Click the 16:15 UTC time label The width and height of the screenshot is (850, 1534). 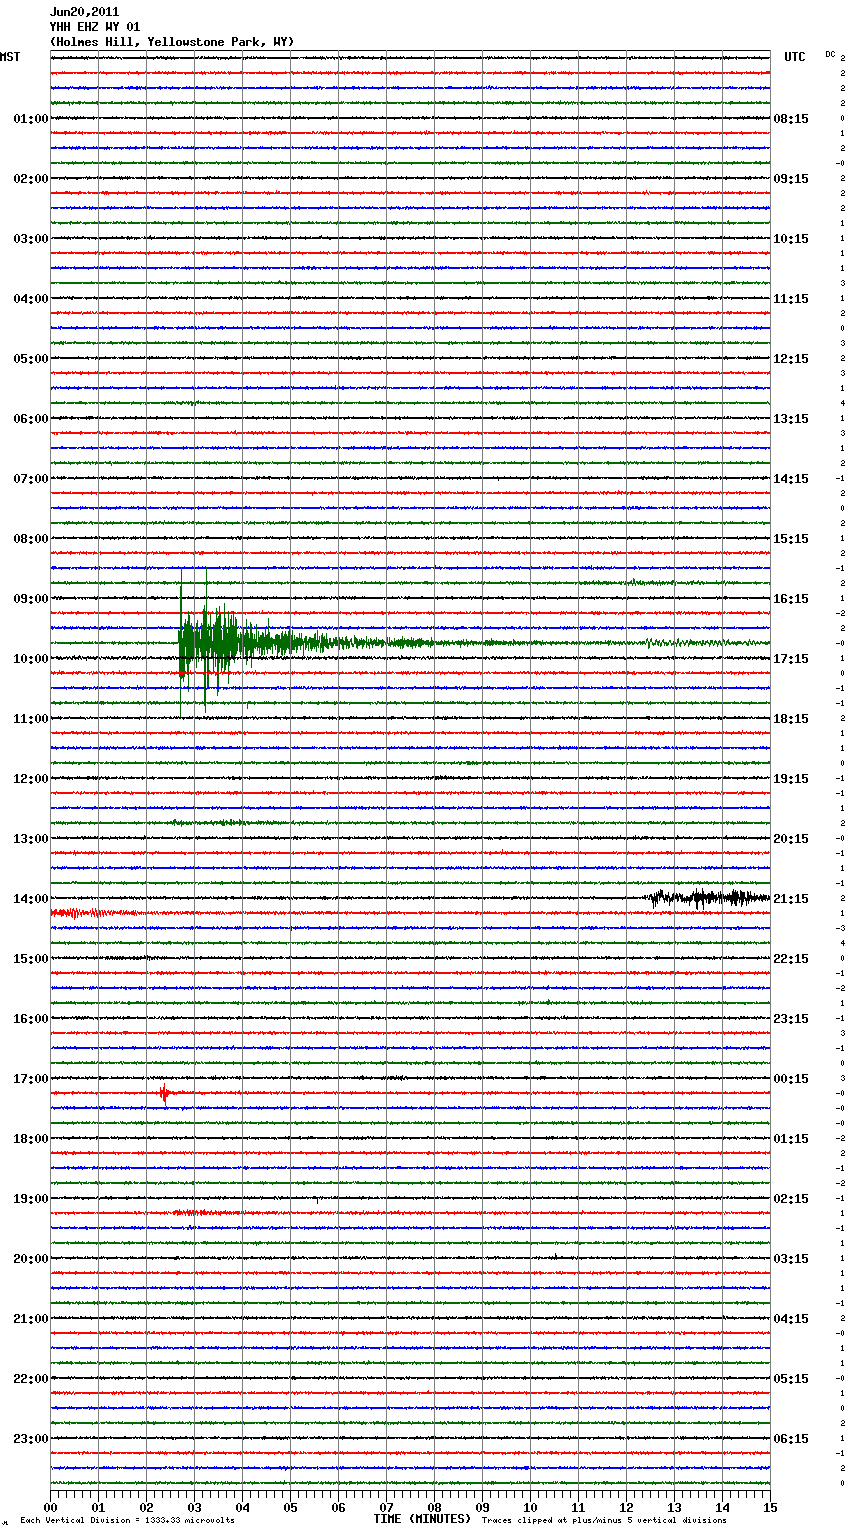791,599
